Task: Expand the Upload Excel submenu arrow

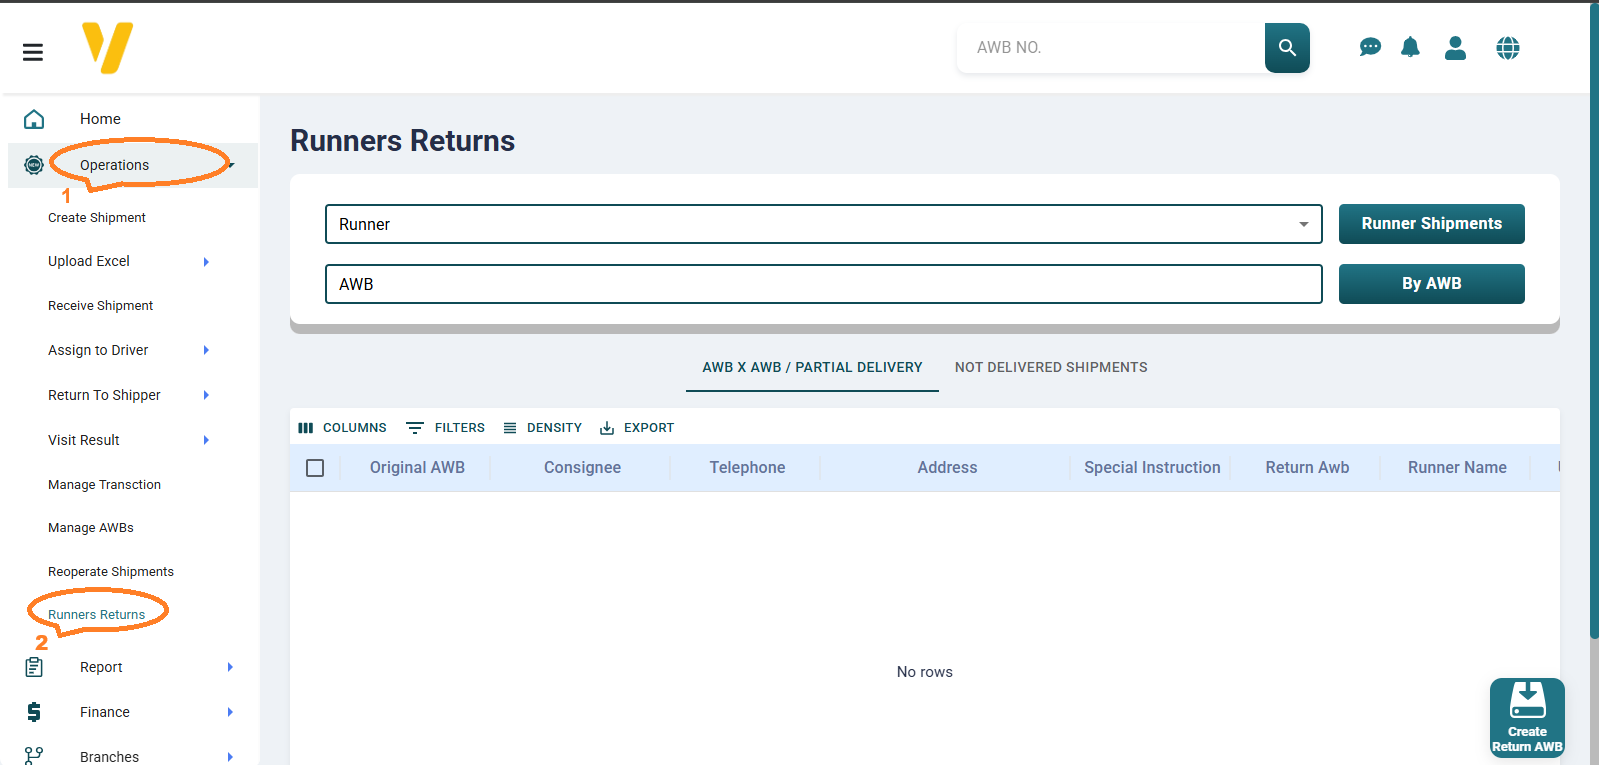Action: (x=206, y=262)
